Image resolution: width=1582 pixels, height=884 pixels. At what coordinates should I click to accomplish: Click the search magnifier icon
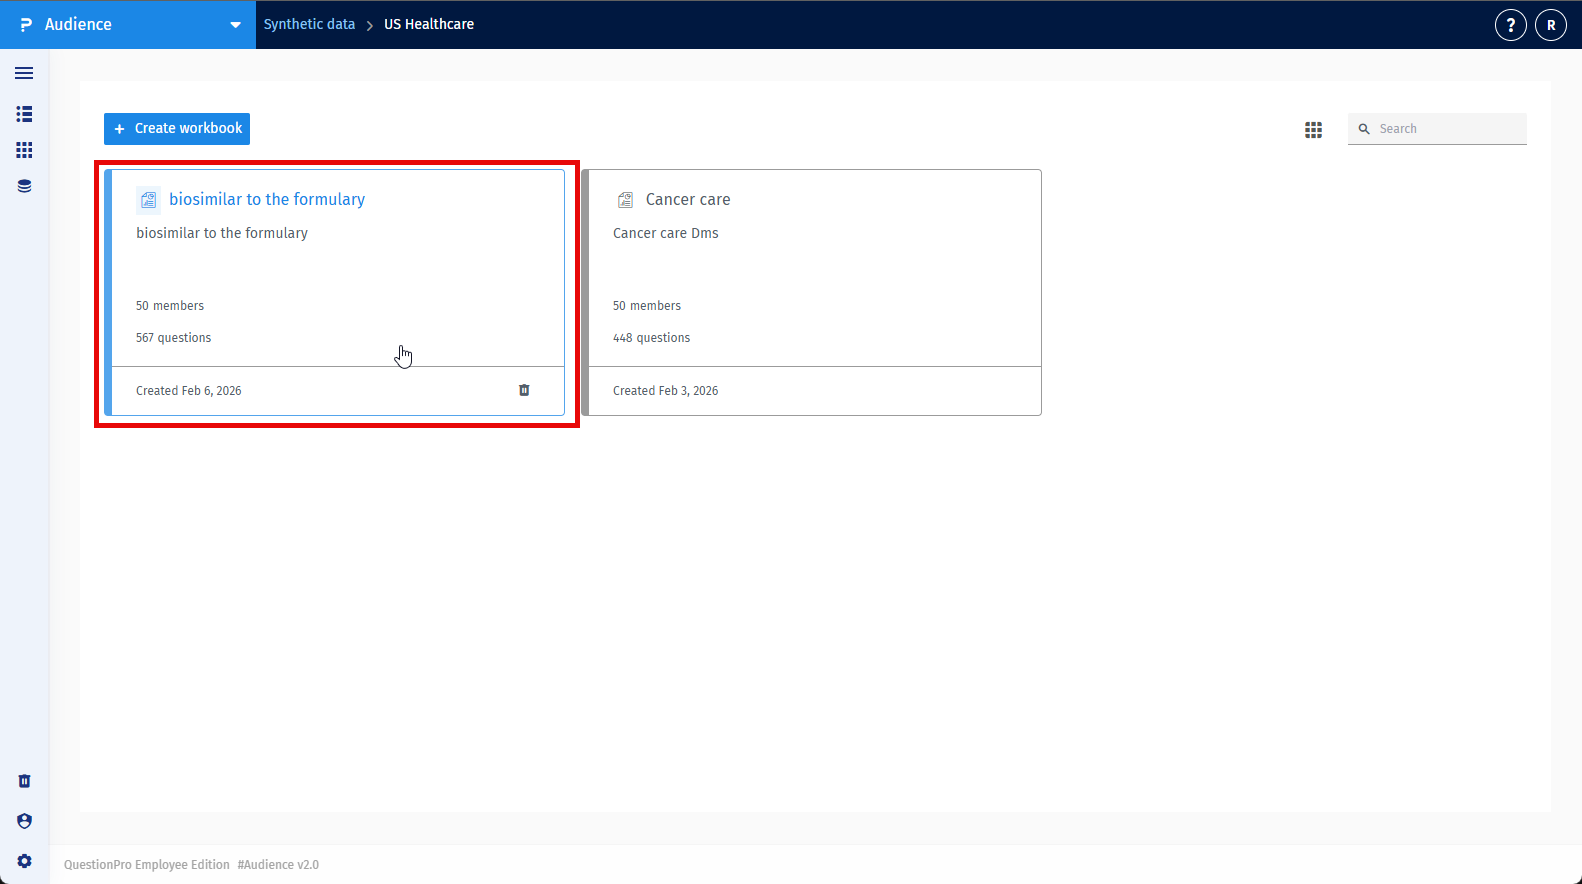tap(1364, 129)
